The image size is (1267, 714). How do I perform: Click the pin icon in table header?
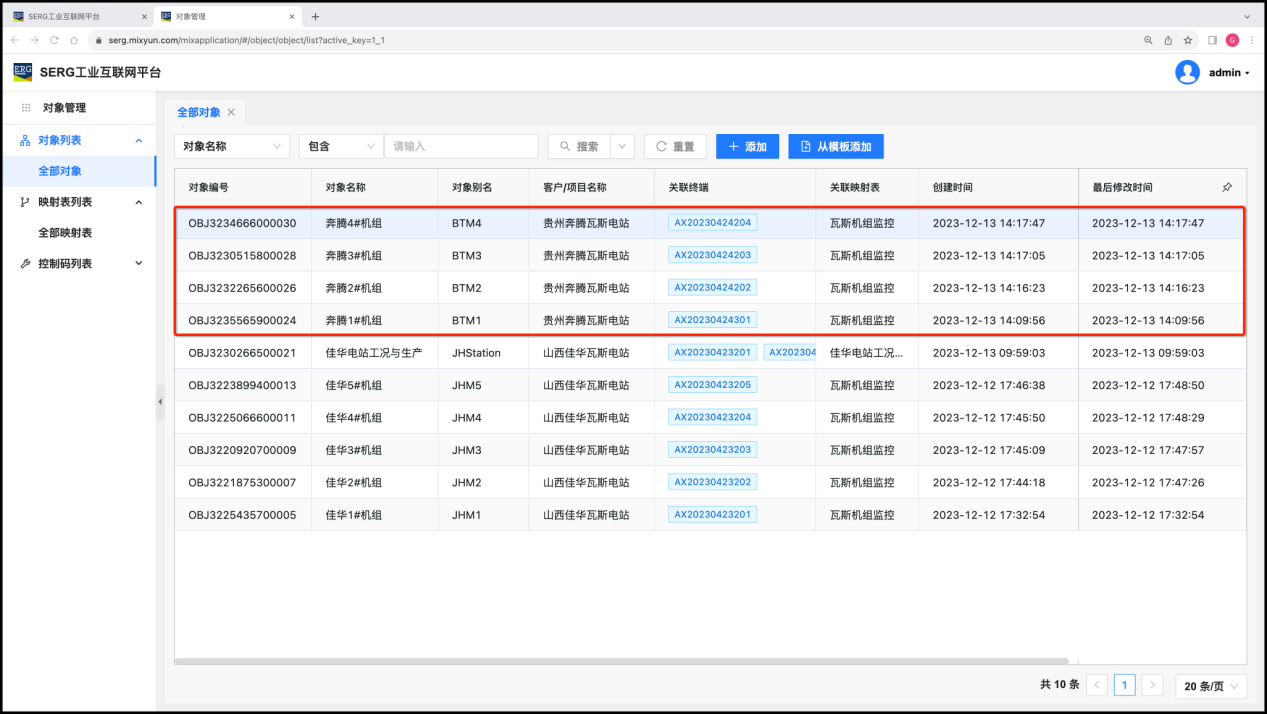point(1227,187)
